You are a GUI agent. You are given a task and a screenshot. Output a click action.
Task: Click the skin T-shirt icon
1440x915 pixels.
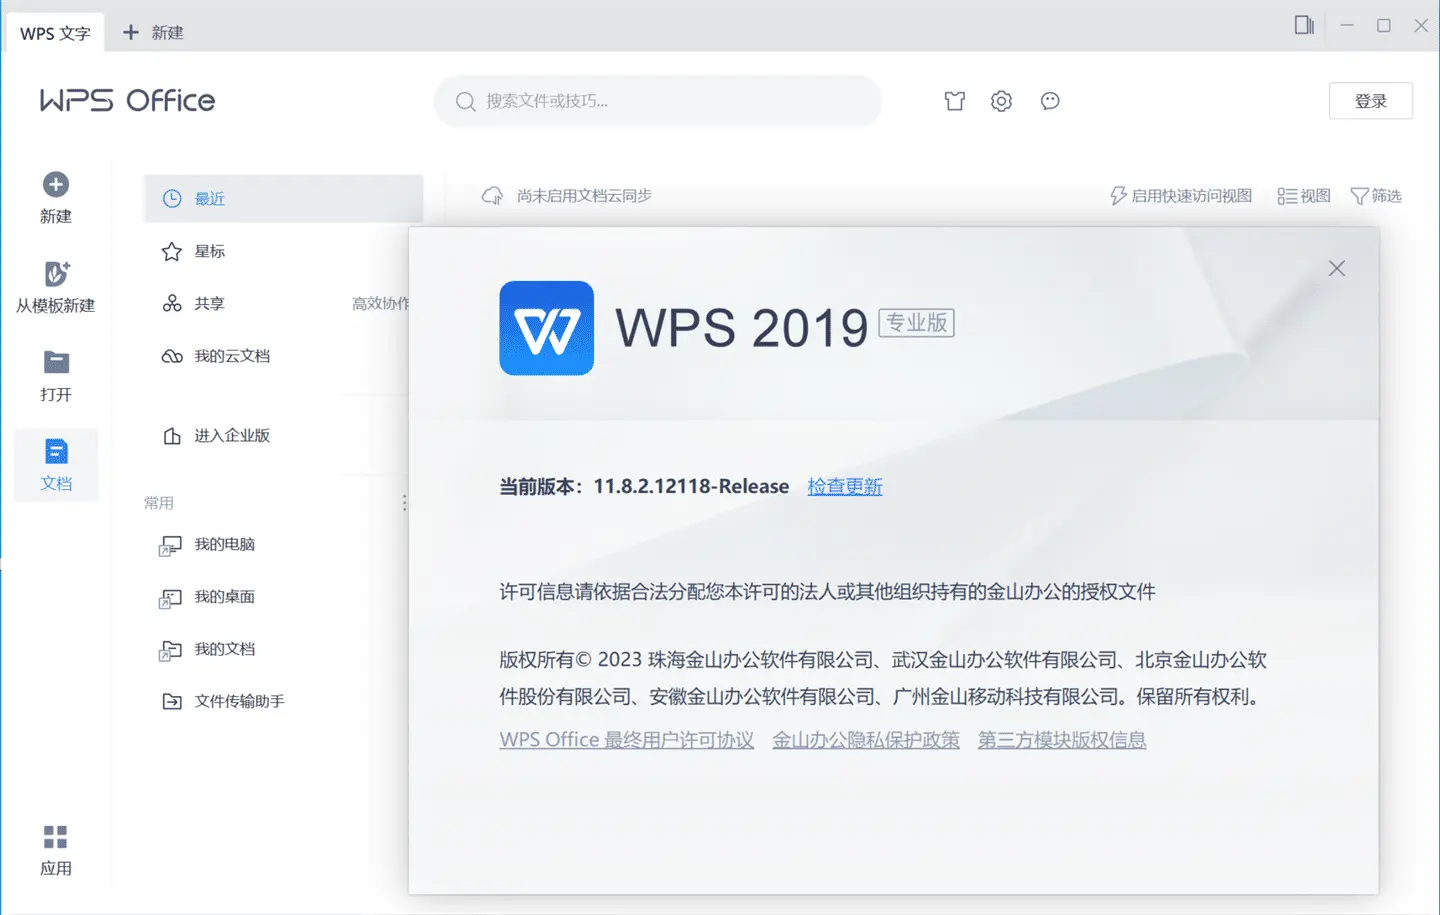pos(955,101)
